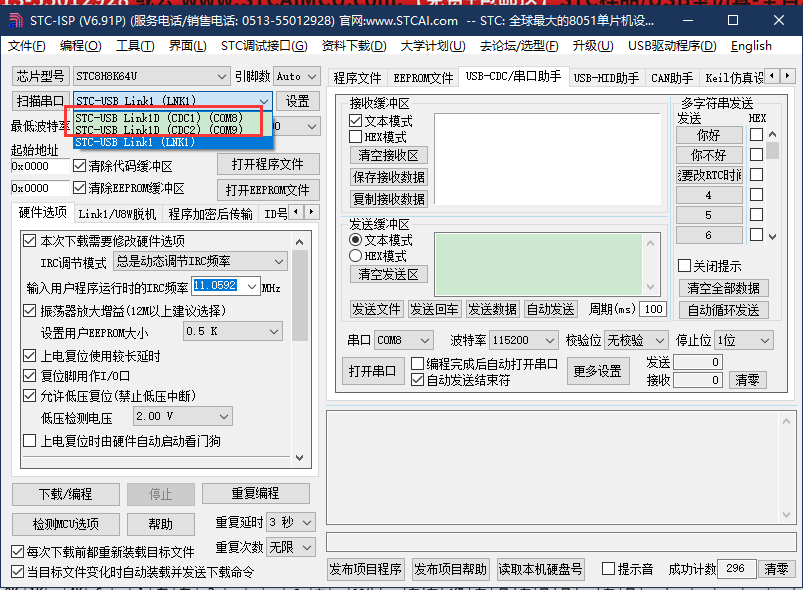The image size is (803, 590).
Task: Click up arrow of hardware options scrollbar
Action: coord(300,242)
